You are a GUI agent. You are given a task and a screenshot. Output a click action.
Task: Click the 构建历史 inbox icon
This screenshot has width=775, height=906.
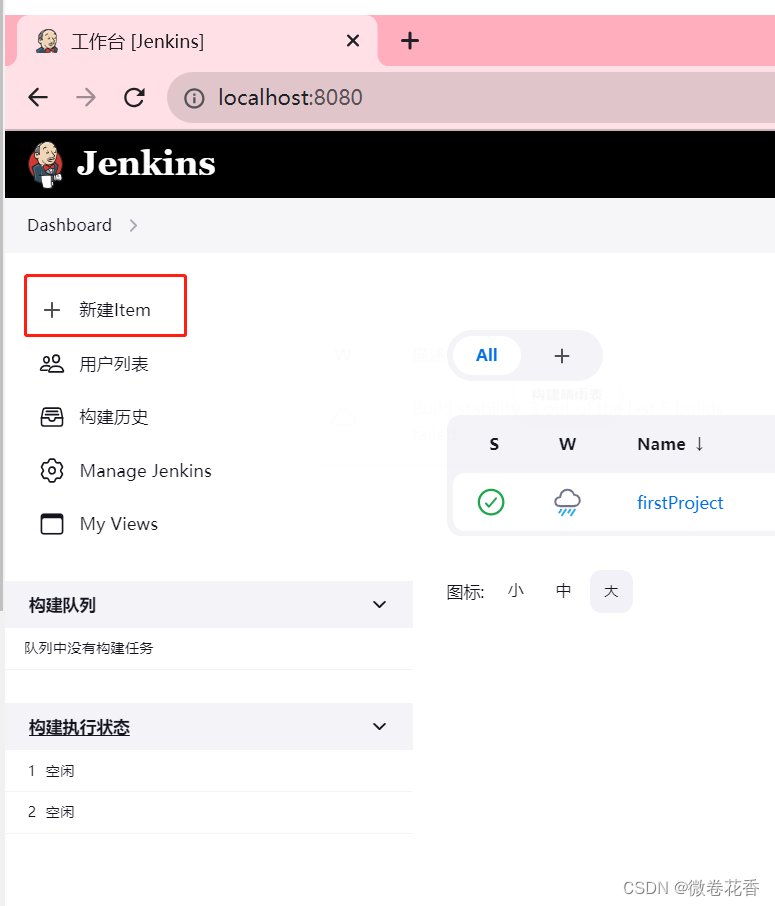click(x=52, y=417)
